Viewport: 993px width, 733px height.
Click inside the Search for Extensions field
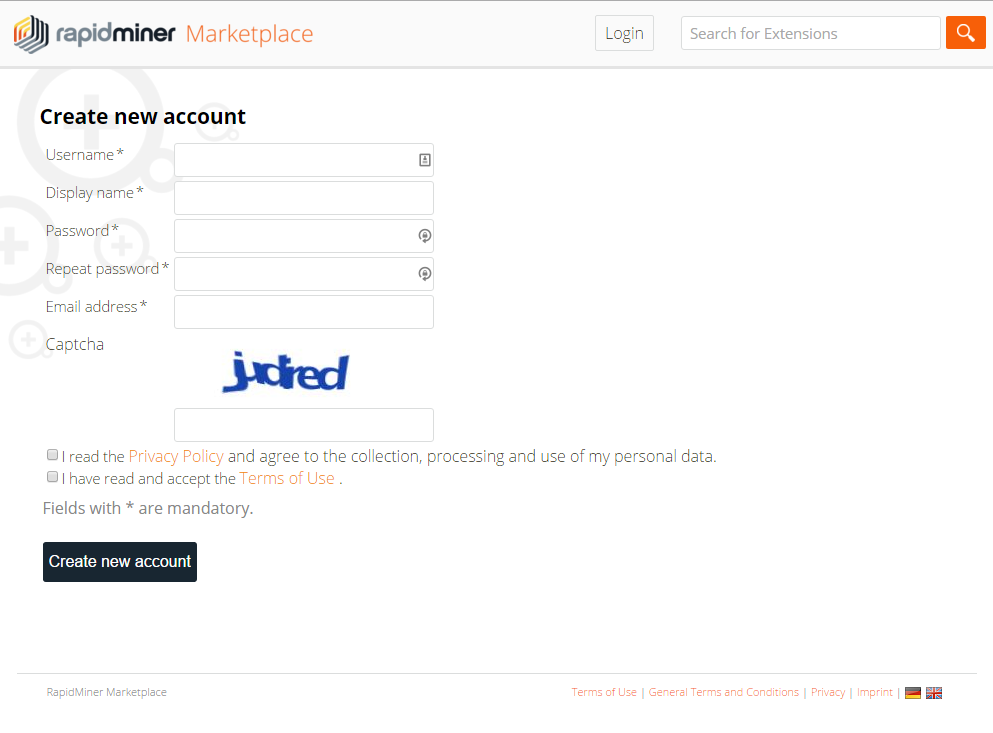click(x=810, y=33)
